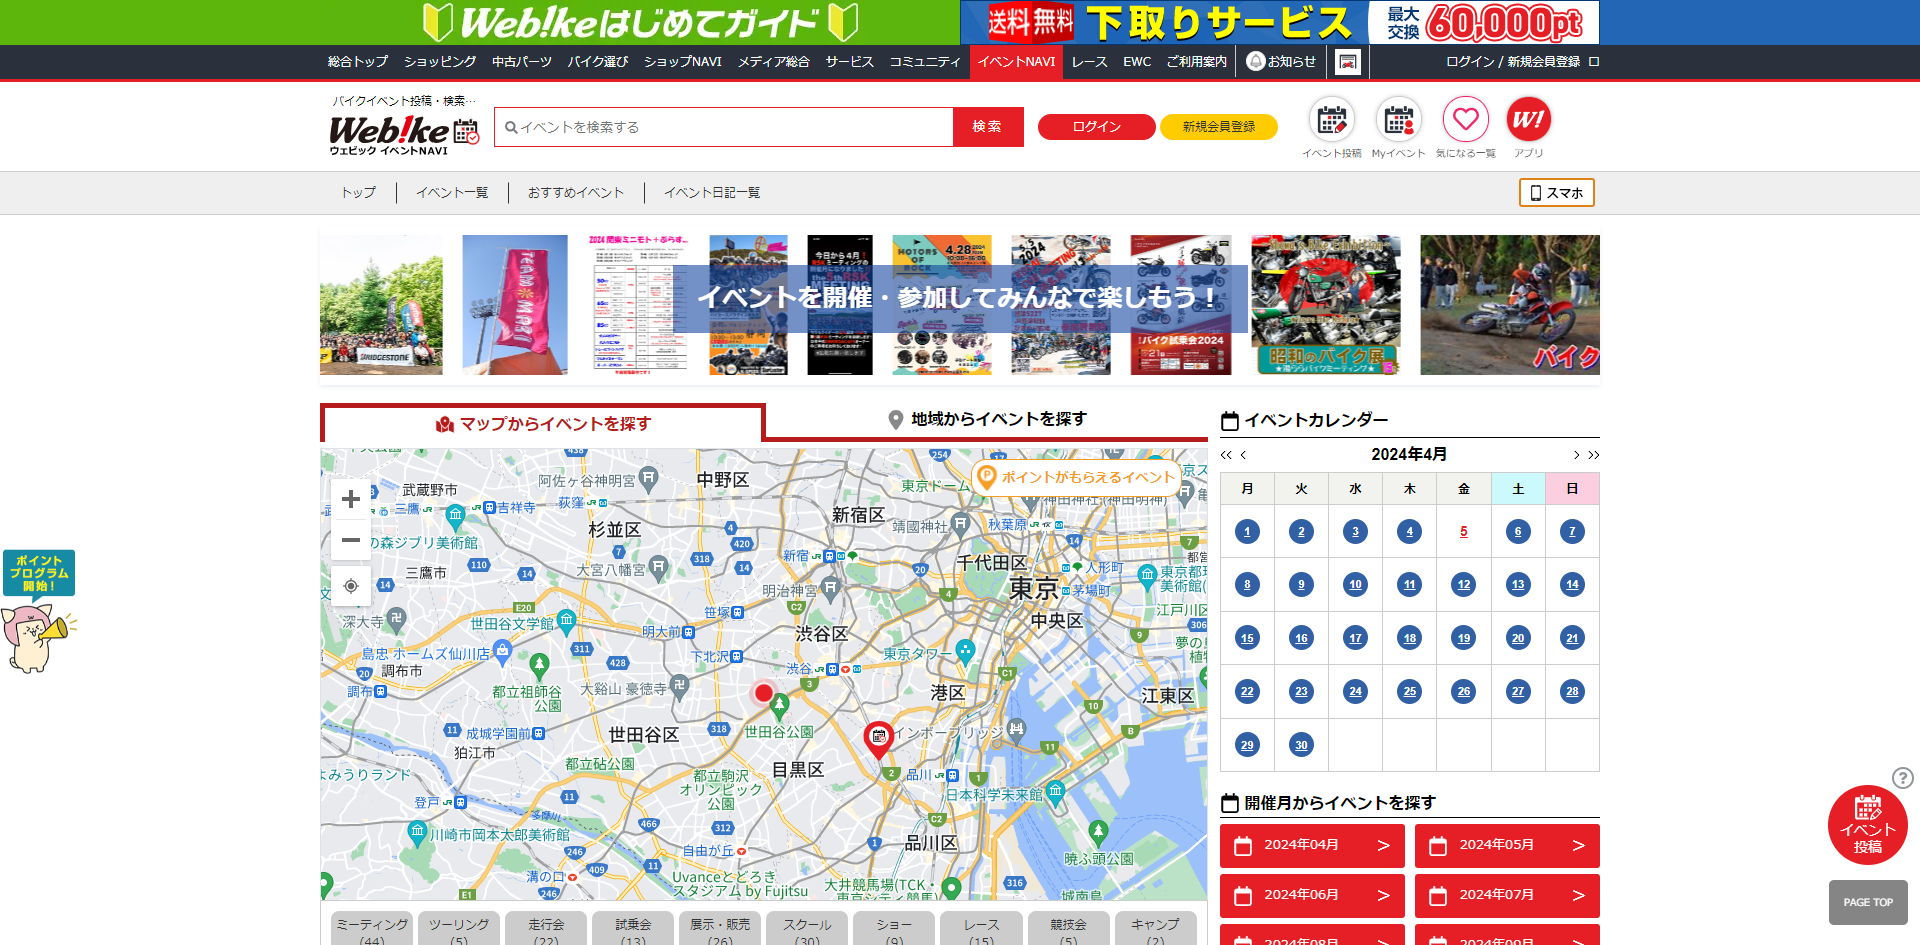Screen dimensions: 1920x945
Task: Expand 2024年05月 events list
Action: tap(1506, 846)
